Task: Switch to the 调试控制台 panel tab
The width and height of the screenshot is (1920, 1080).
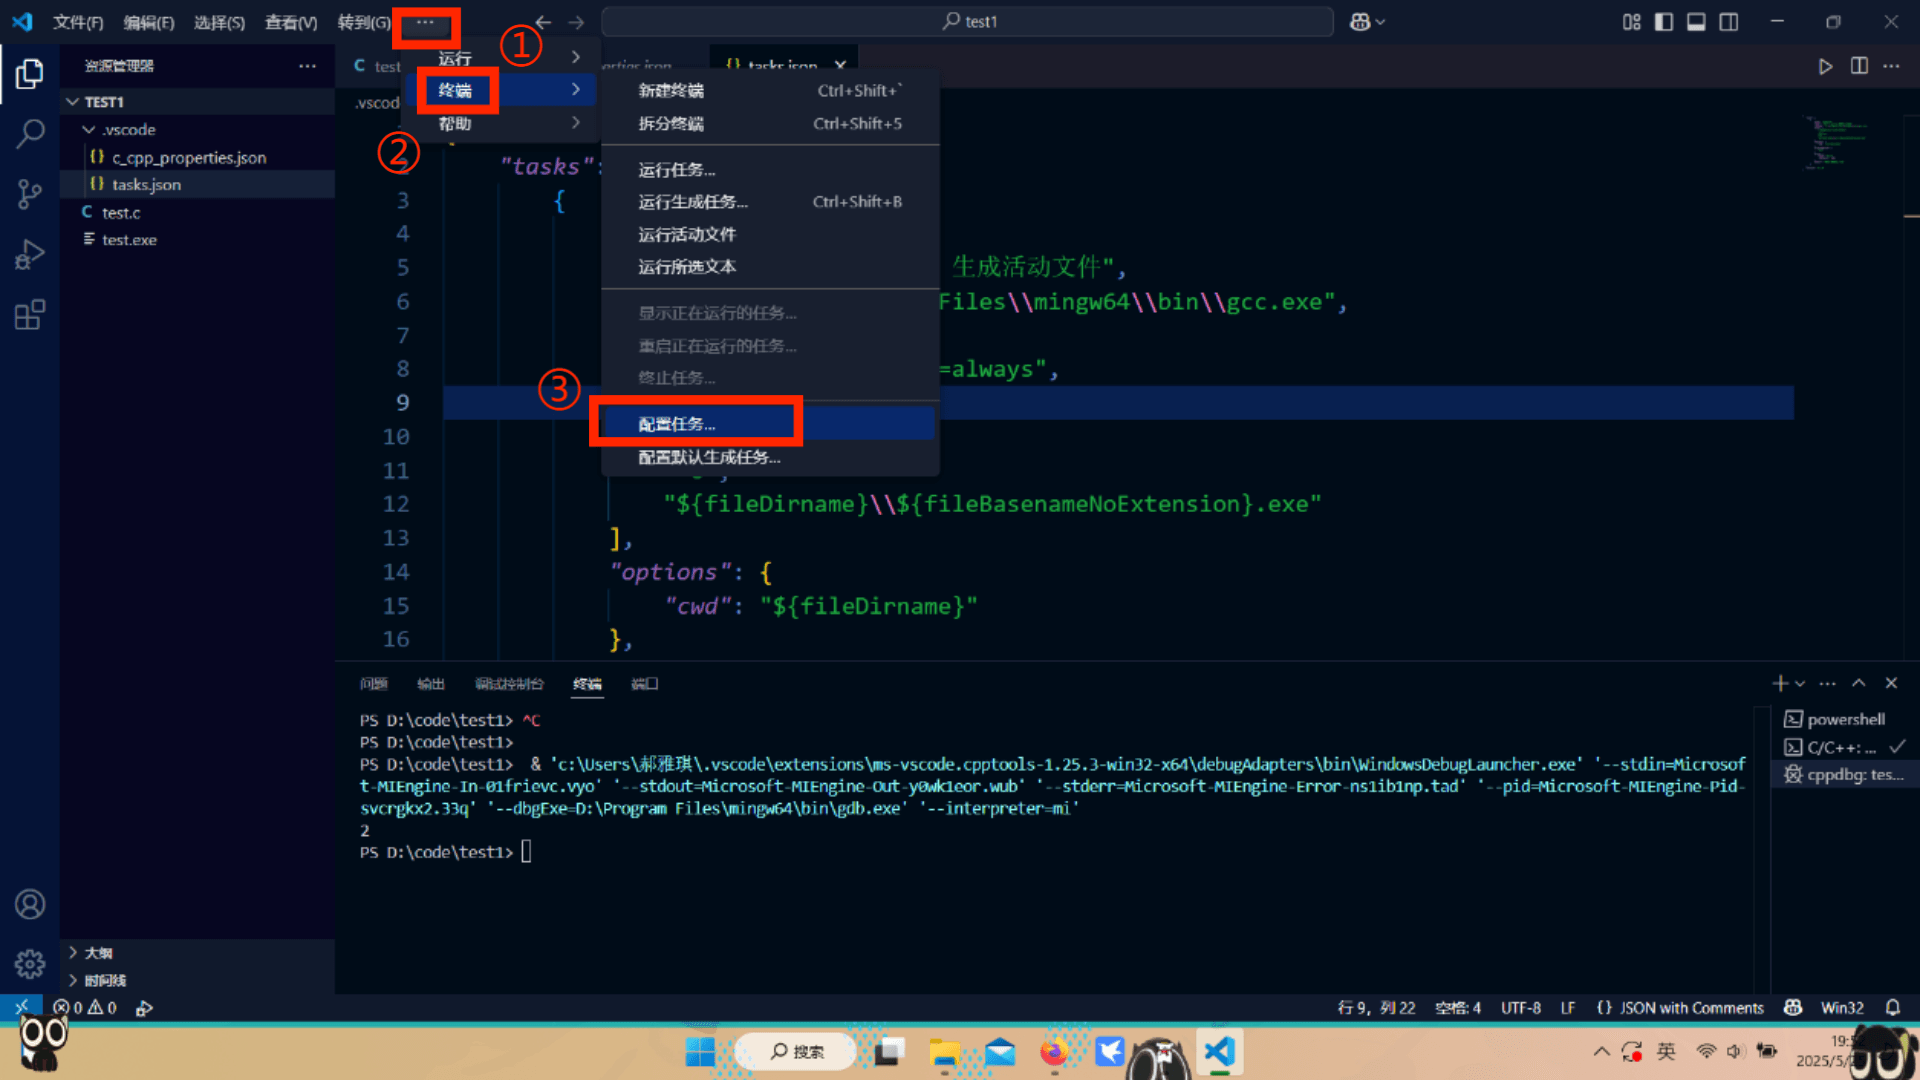Action: click(510, 684)
